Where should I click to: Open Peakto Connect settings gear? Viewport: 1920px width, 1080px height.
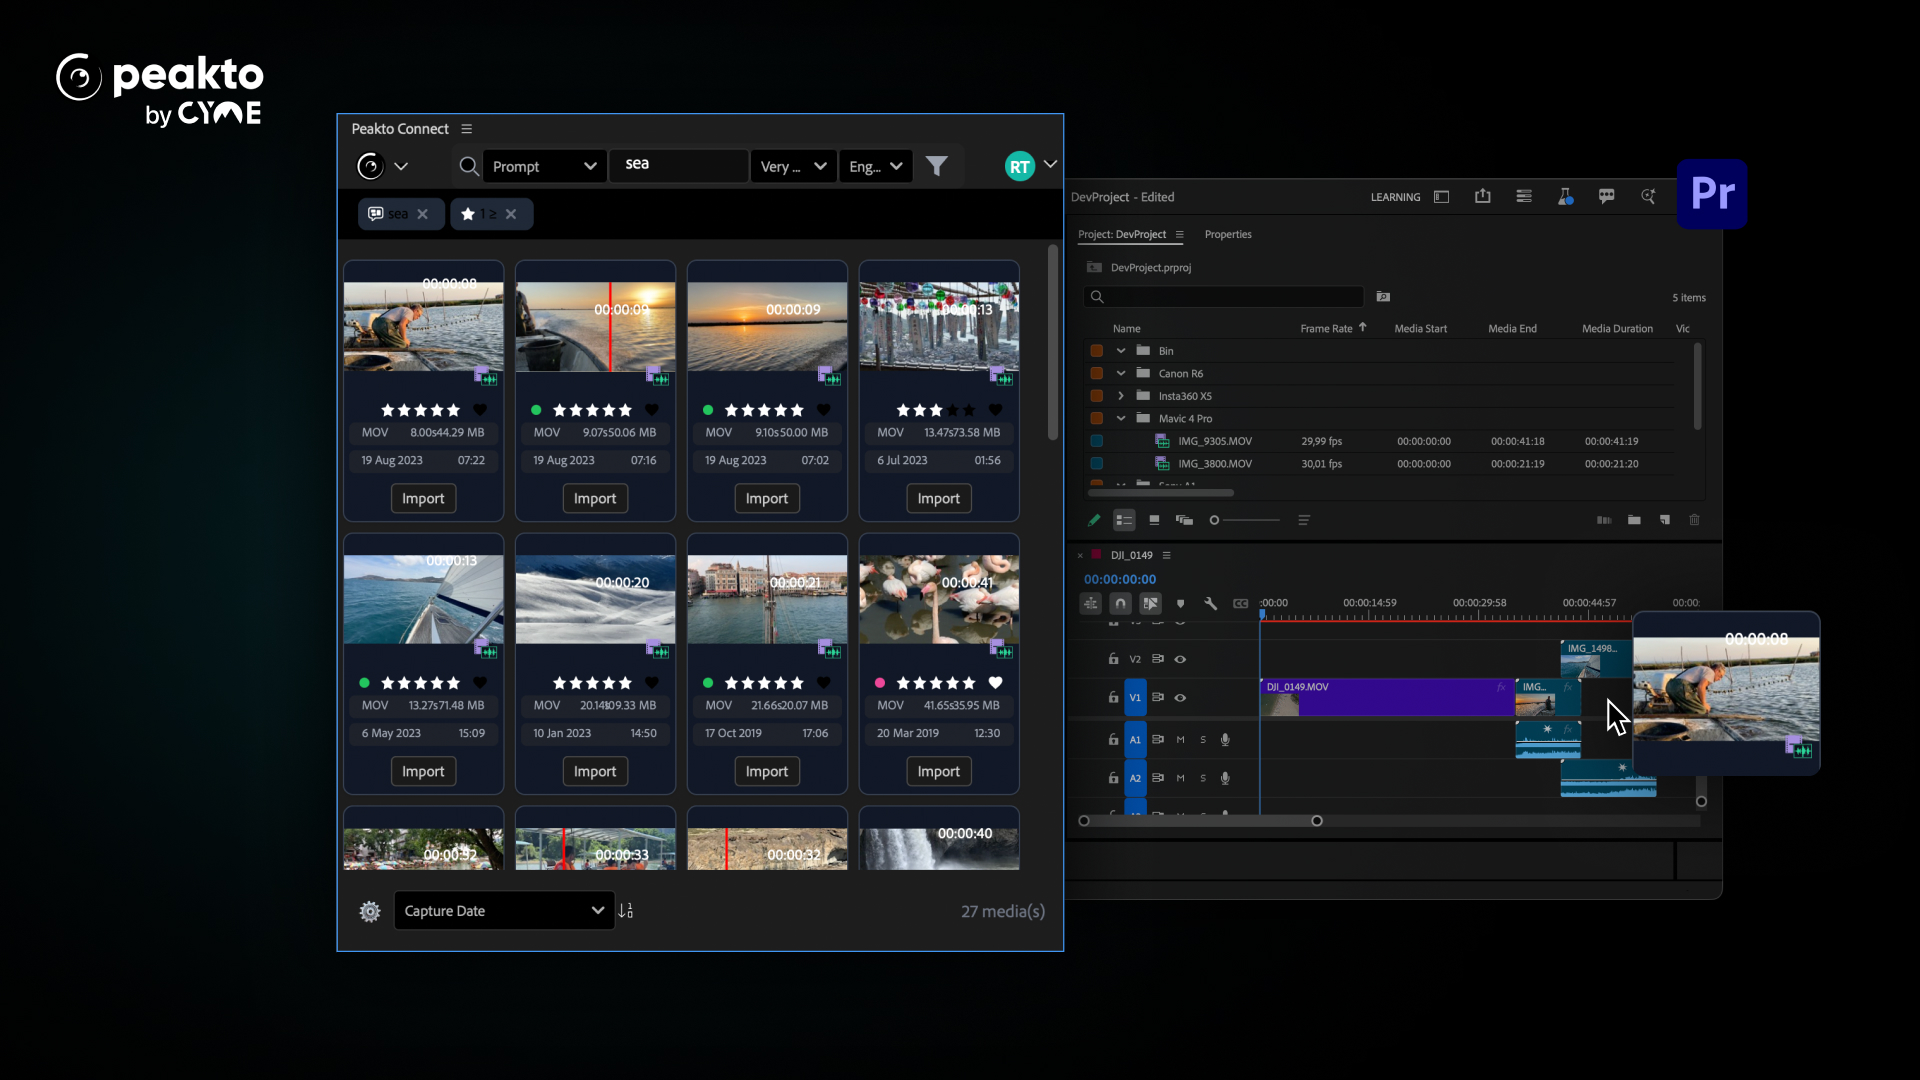click(370, 911)
